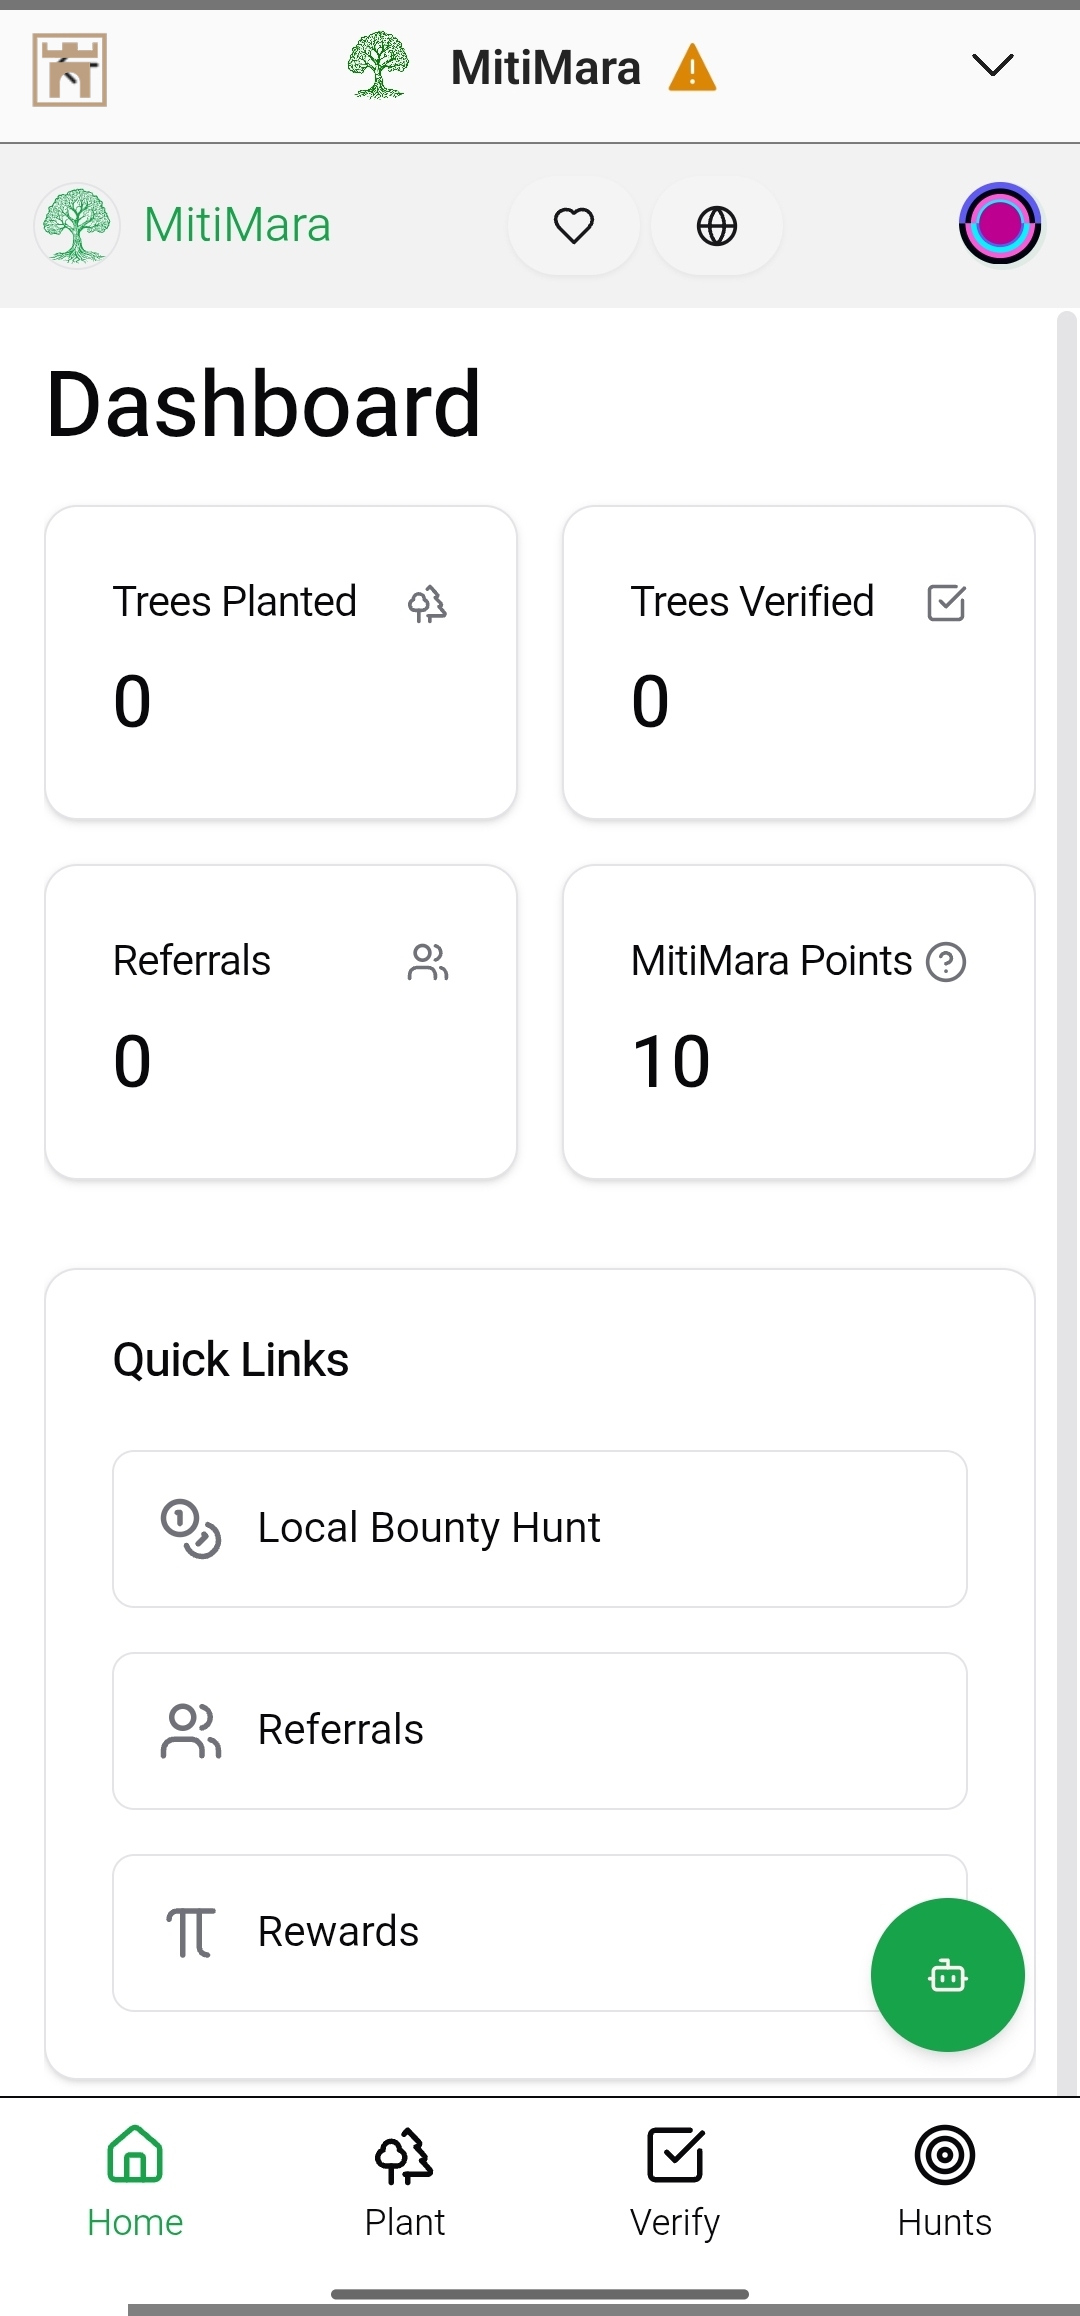This screenshot has height=2316, width=1080.
Task: Tap the MitiMara tree logo in header
Action: tap(77, 226)
